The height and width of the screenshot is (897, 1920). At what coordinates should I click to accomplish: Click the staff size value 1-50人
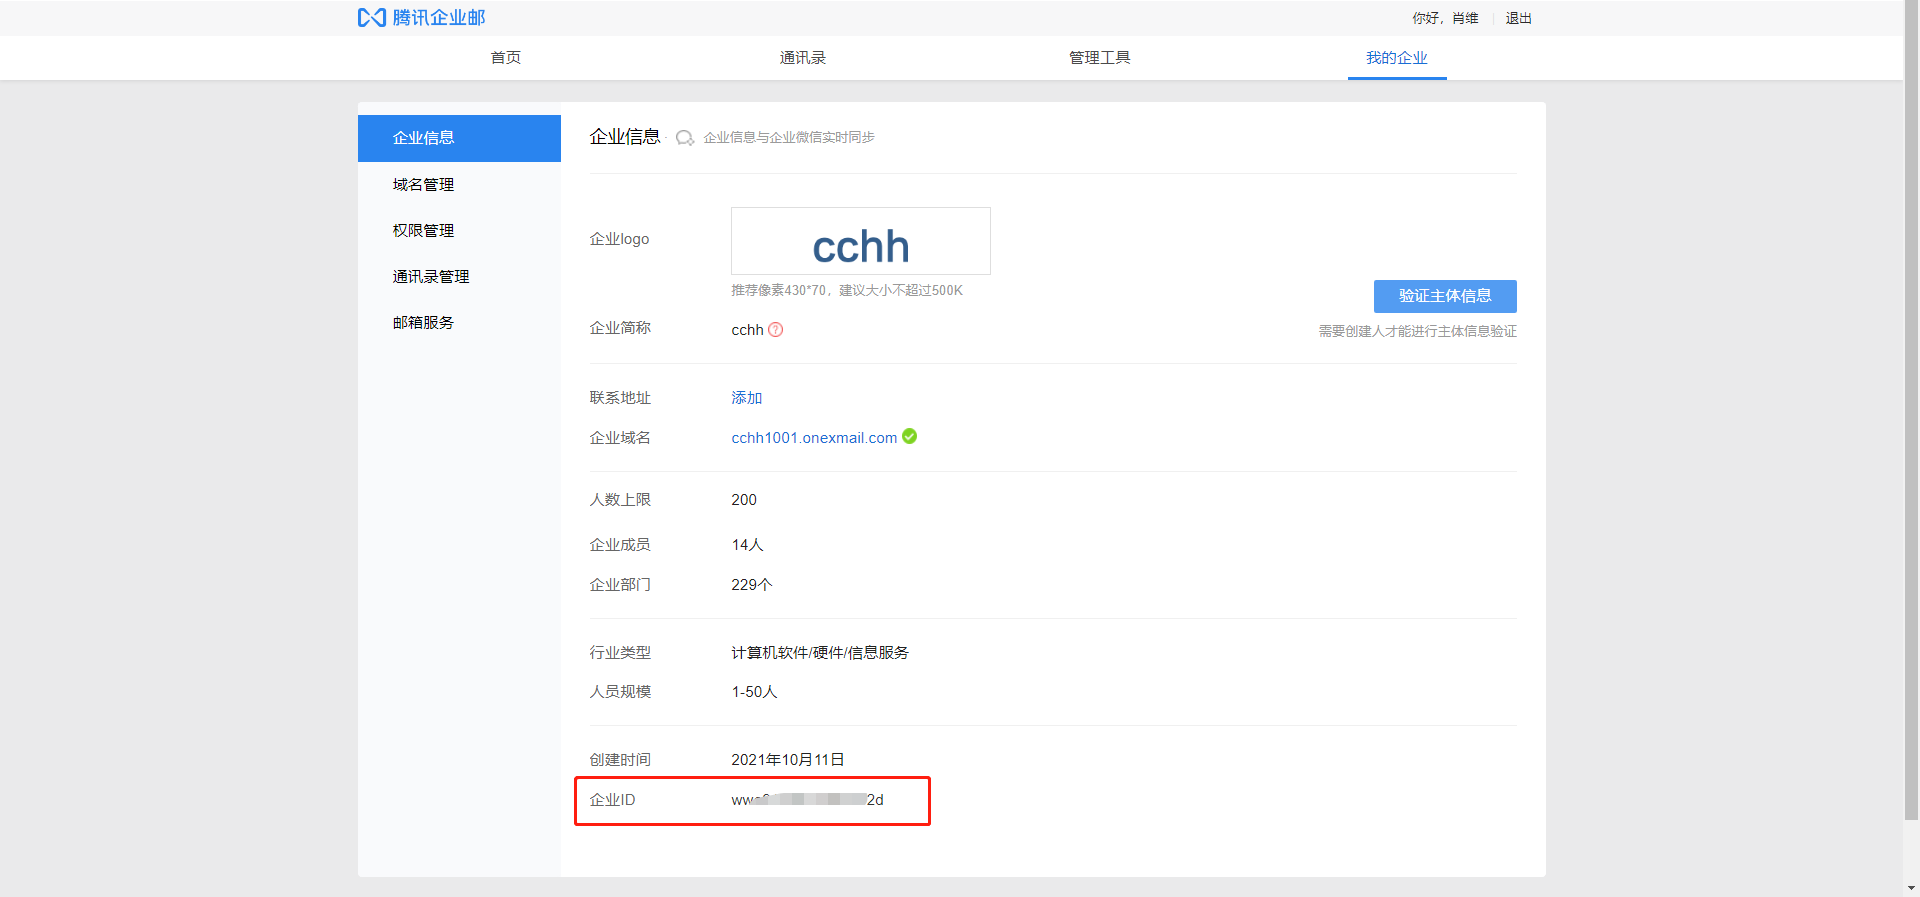tap(754, 692)
